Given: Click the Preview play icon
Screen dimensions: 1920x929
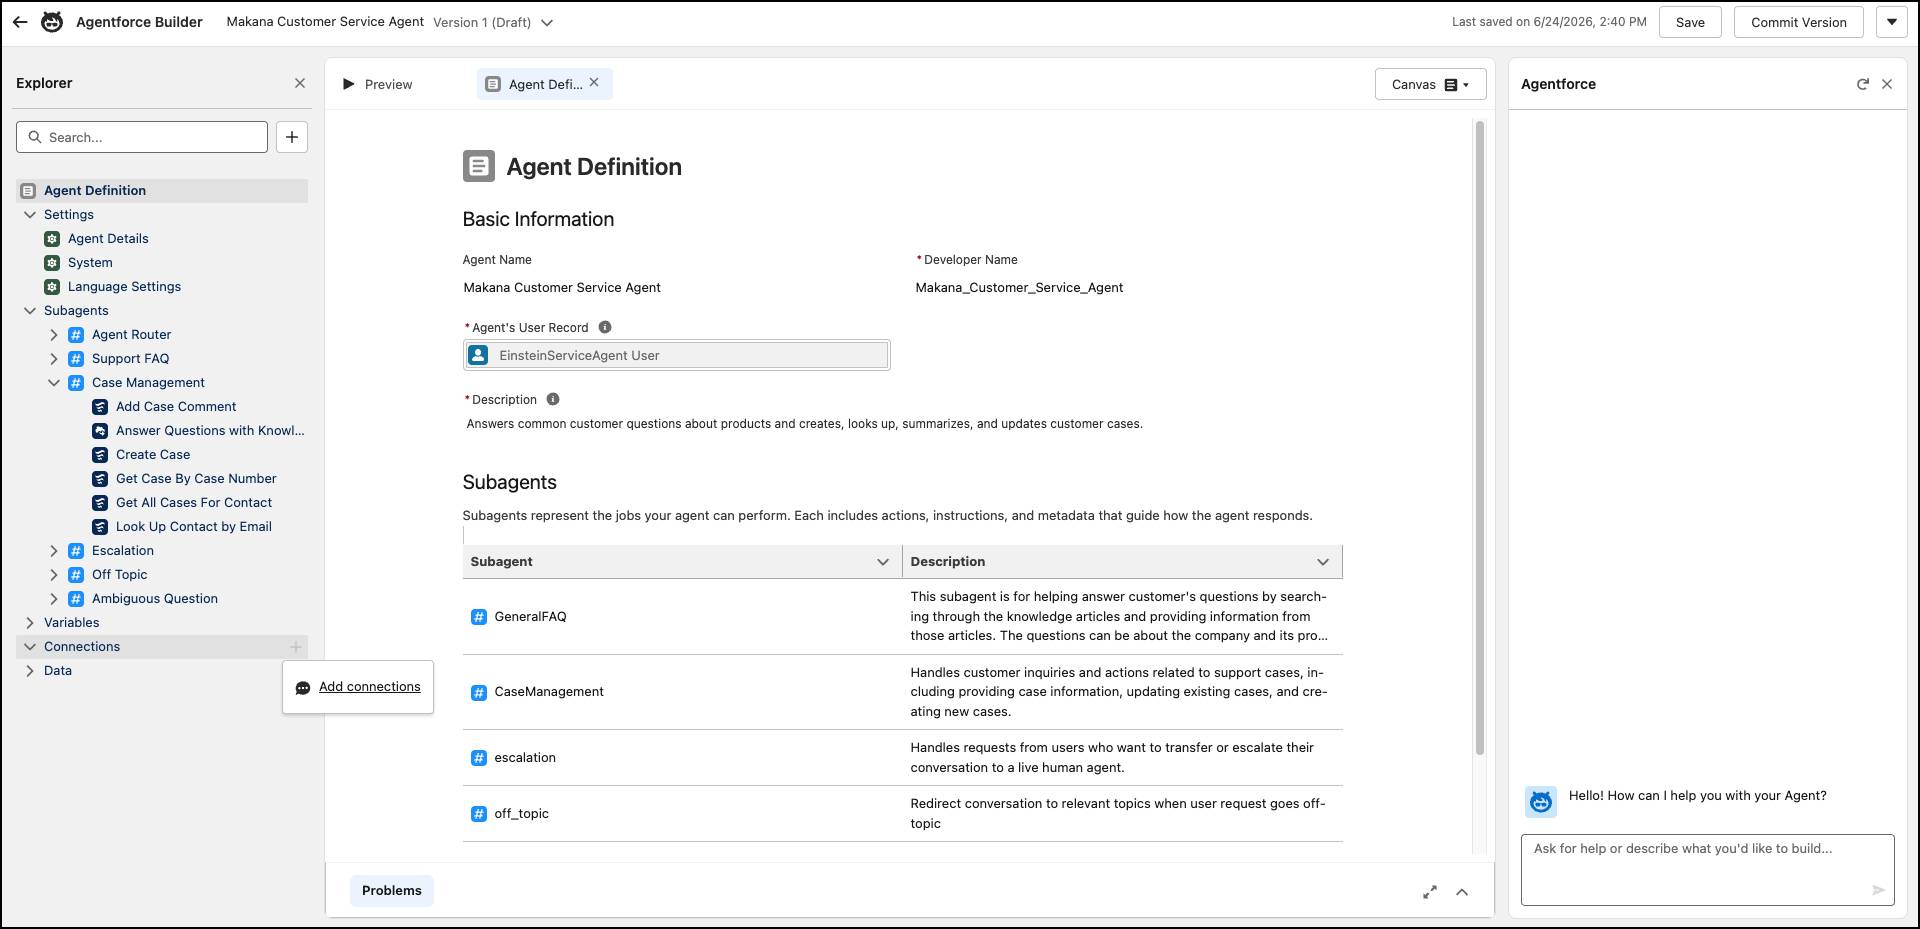Looking at the screenshot, I should point(348,84).
